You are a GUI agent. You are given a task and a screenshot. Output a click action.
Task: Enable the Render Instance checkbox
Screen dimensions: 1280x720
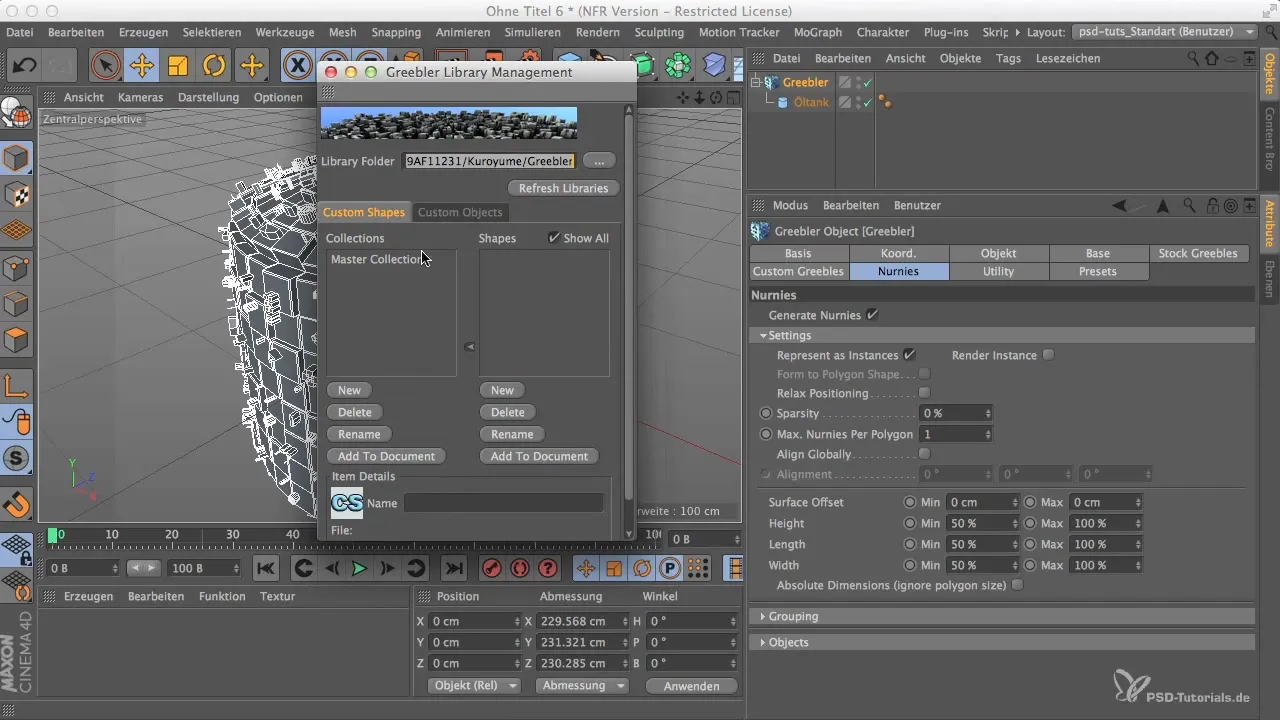pyautogui.click(x=1048, y=355)
